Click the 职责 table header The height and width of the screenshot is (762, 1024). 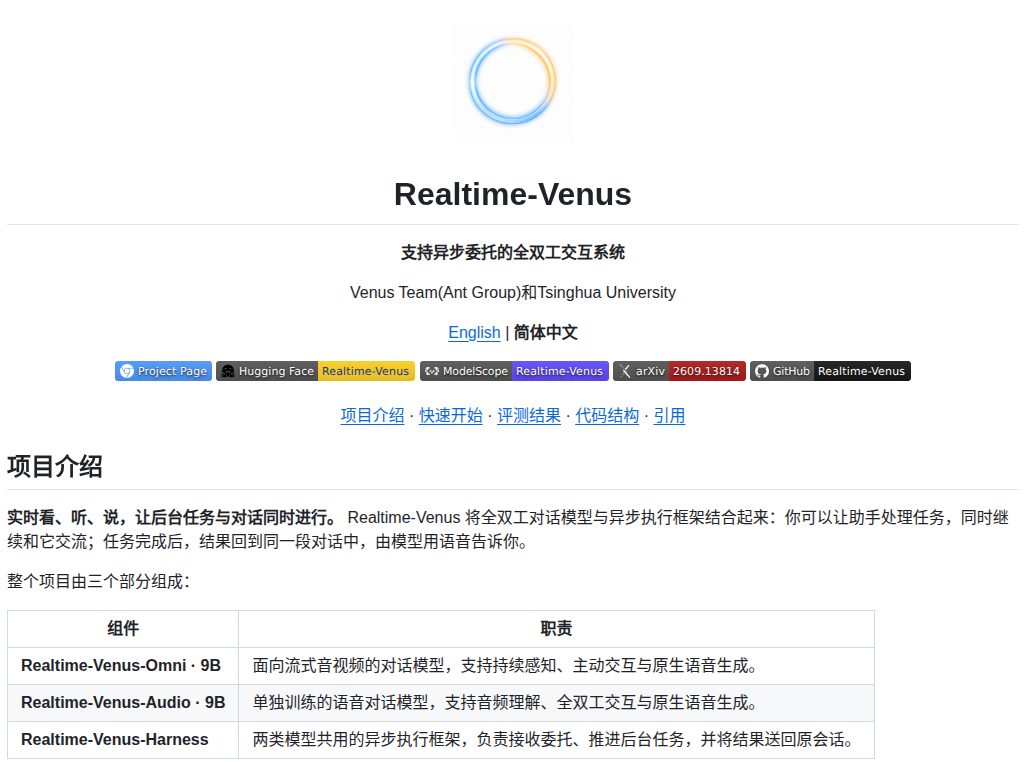(556, 629)
